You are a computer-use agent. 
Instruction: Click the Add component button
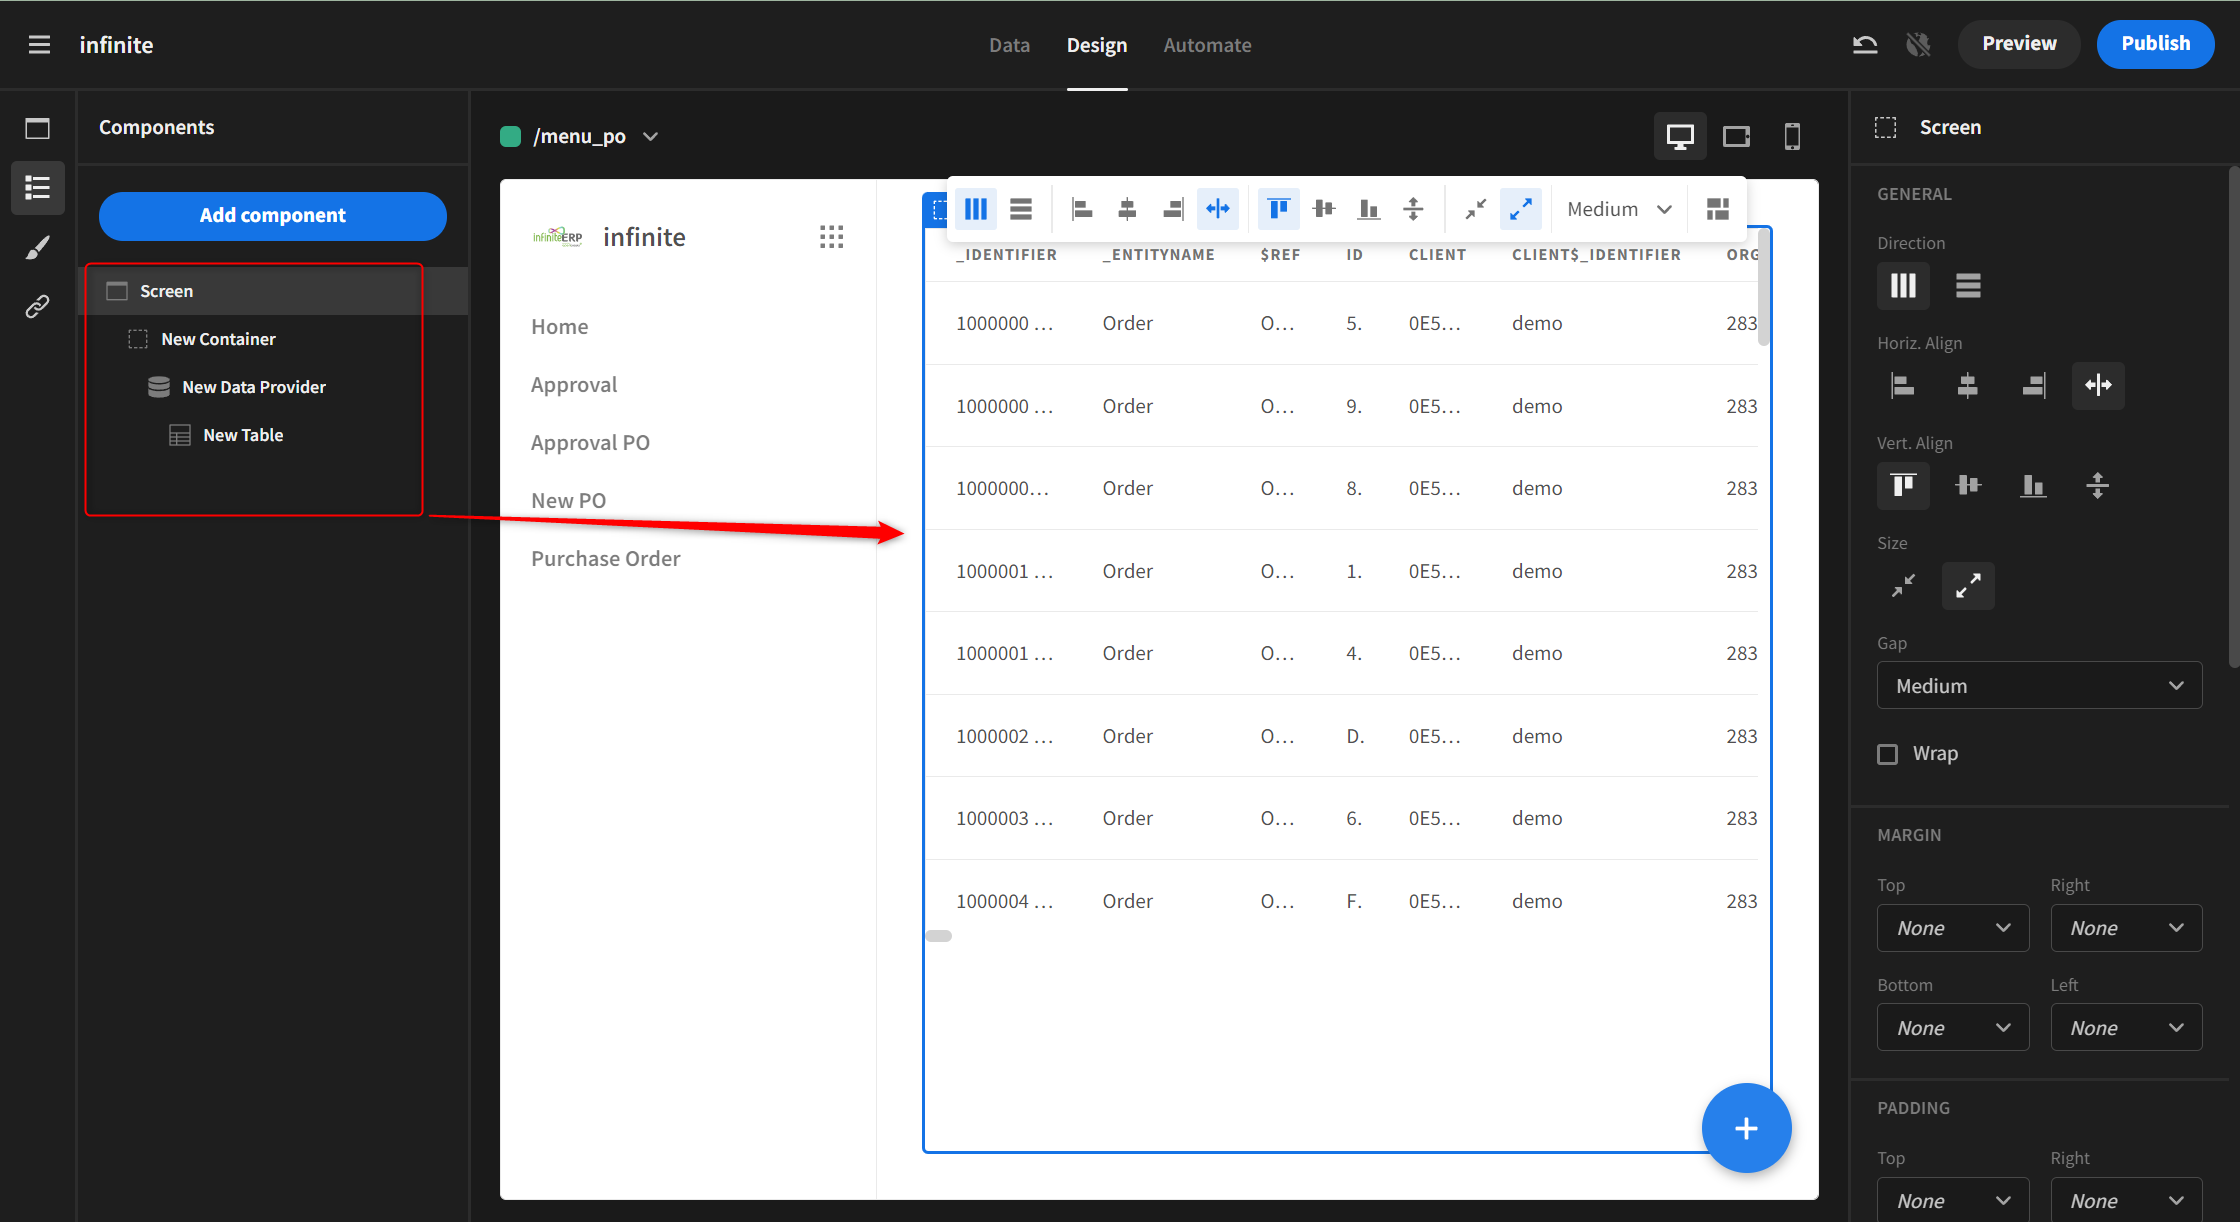[x=272, y=216]
